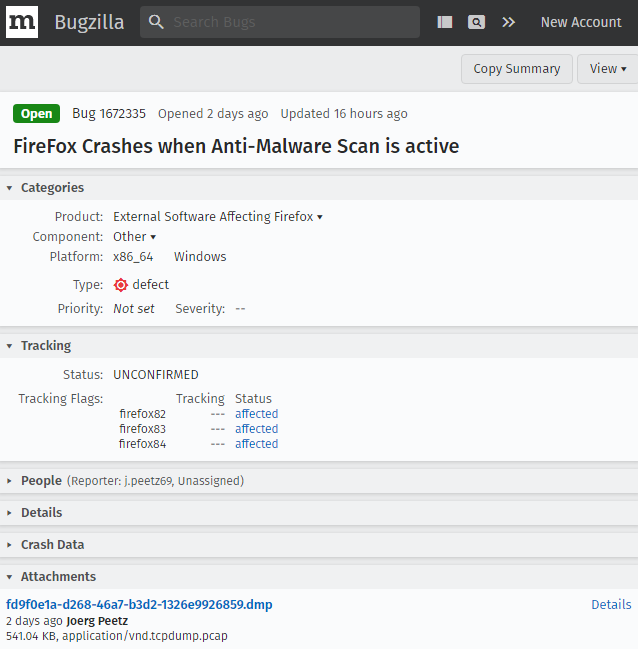Open the View dropdown menu

pos(608,69)
